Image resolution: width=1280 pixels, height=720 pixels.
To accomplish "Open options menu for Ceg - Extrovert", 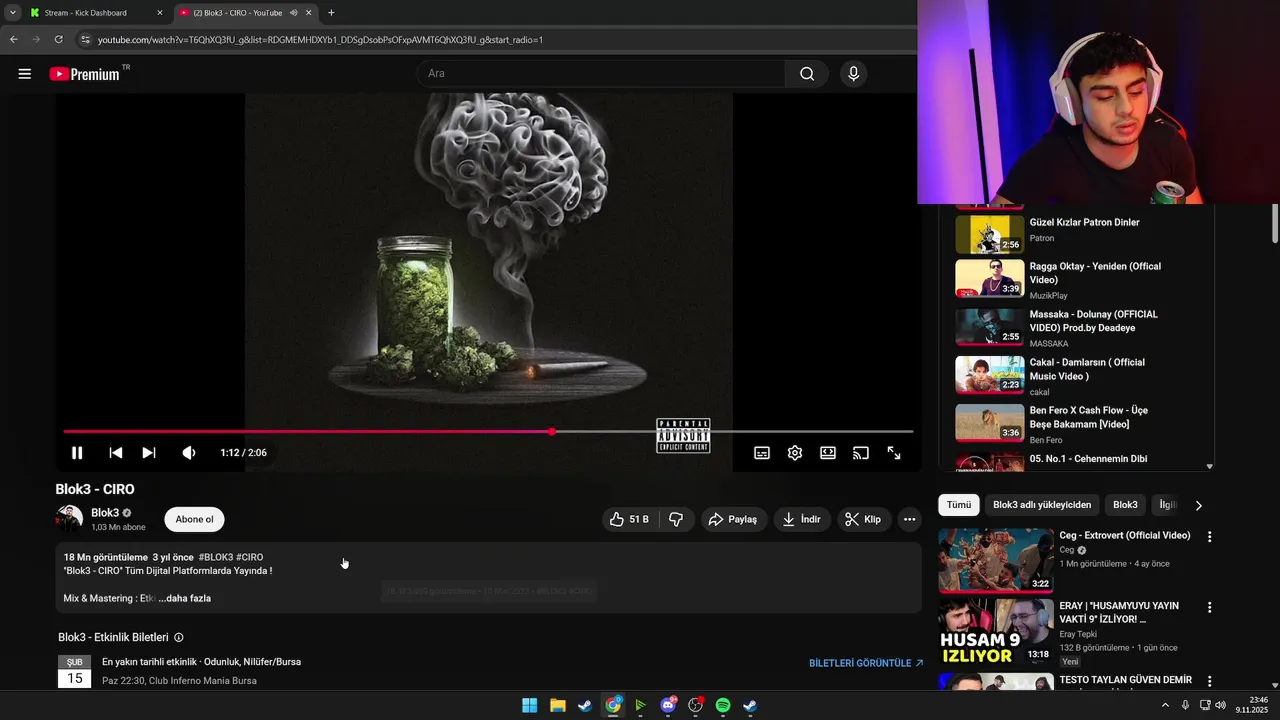I will click(x=1209, y=537).
